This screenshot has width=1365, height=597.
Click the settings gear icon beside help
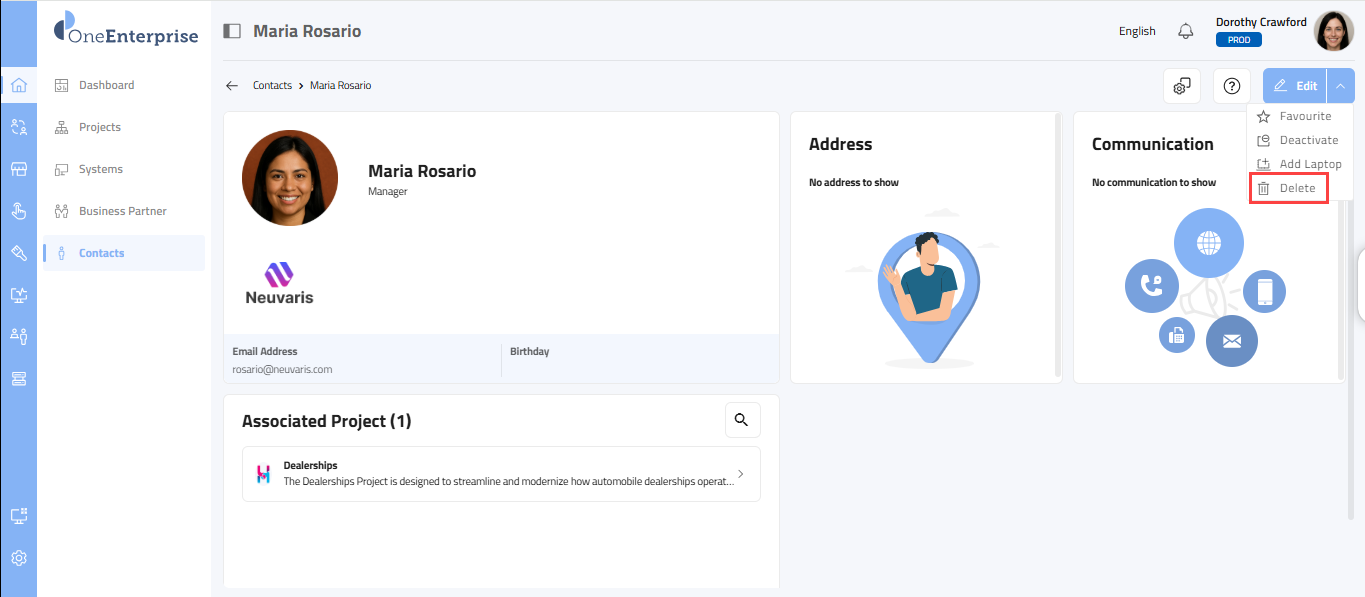click(x=1182, y=86)
